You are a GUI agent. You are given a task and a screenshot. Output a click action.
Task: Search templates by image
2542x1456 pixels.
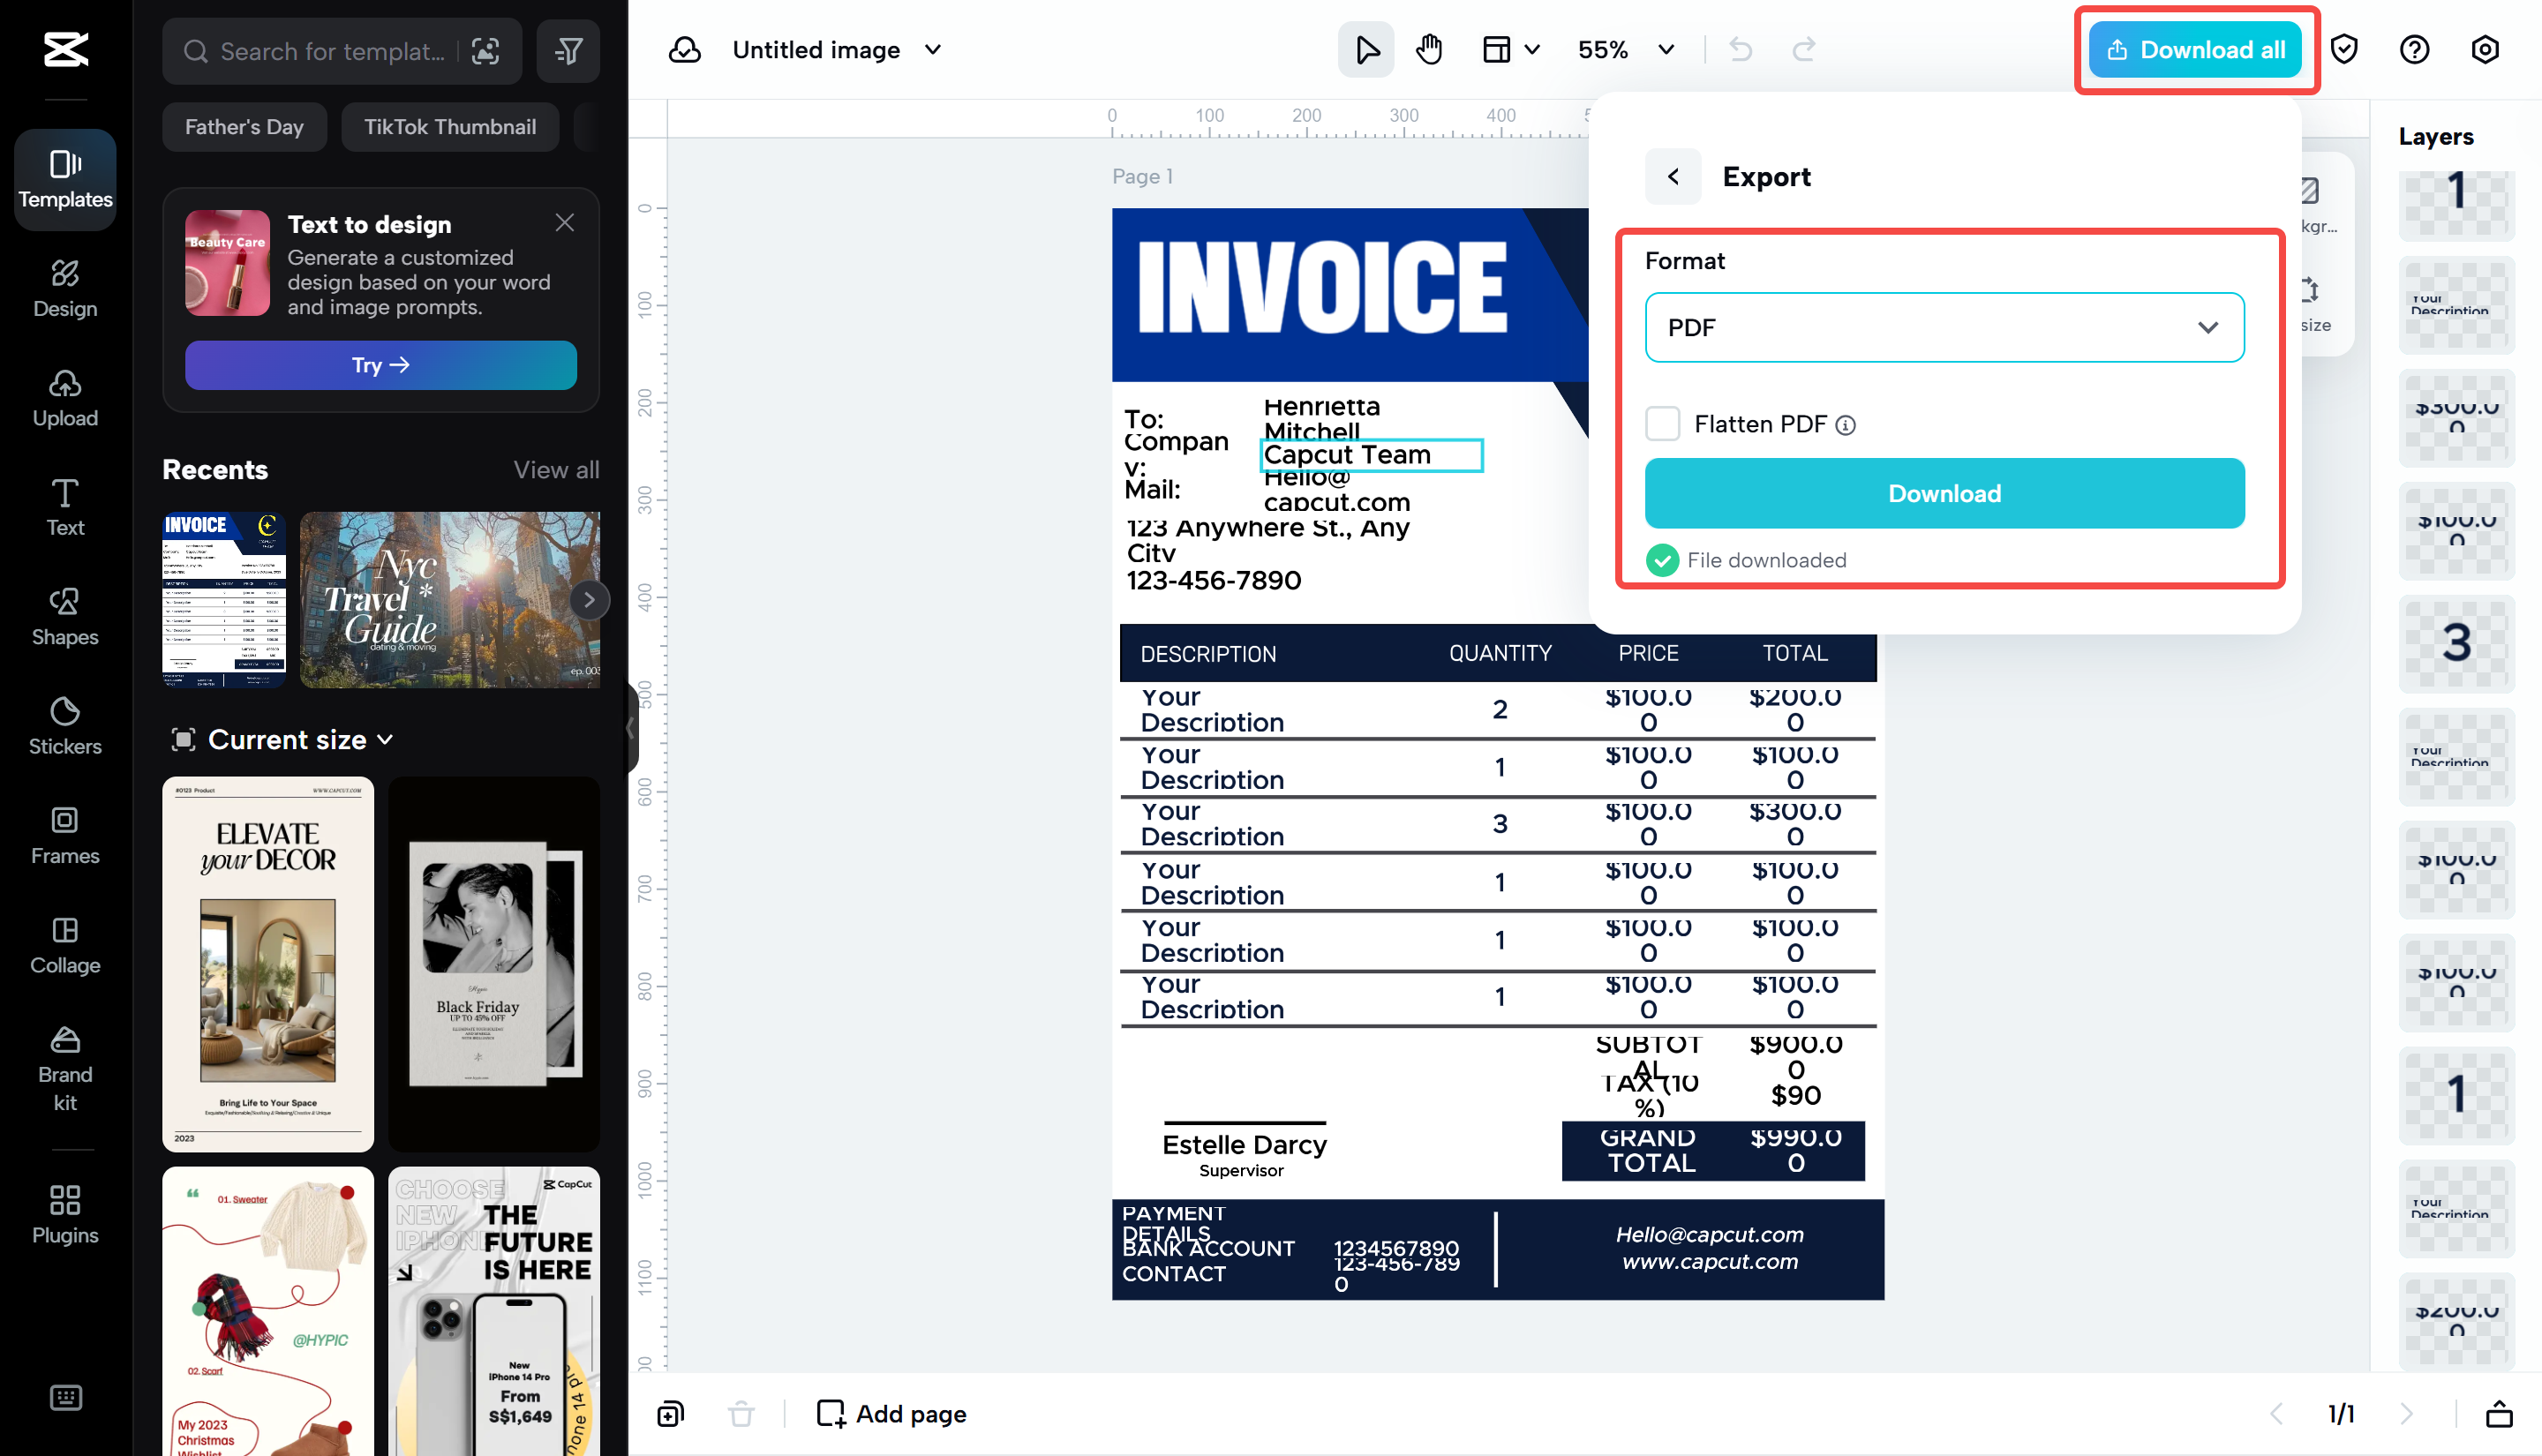[486, 51]
